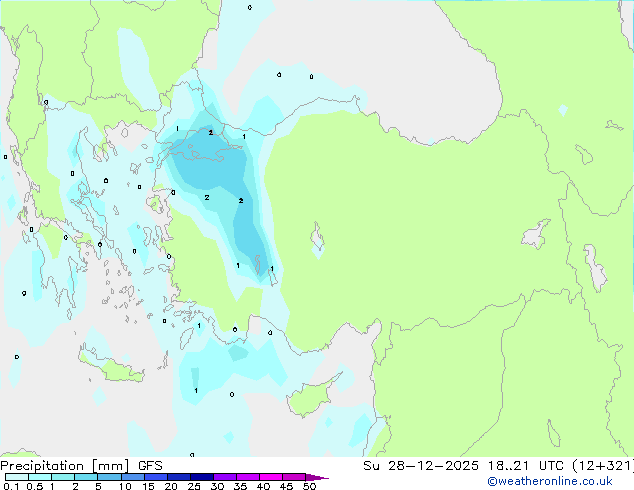634x490 pixels.
Task: Select the 15–20 mm legend swatch
Action: (156, 477)
